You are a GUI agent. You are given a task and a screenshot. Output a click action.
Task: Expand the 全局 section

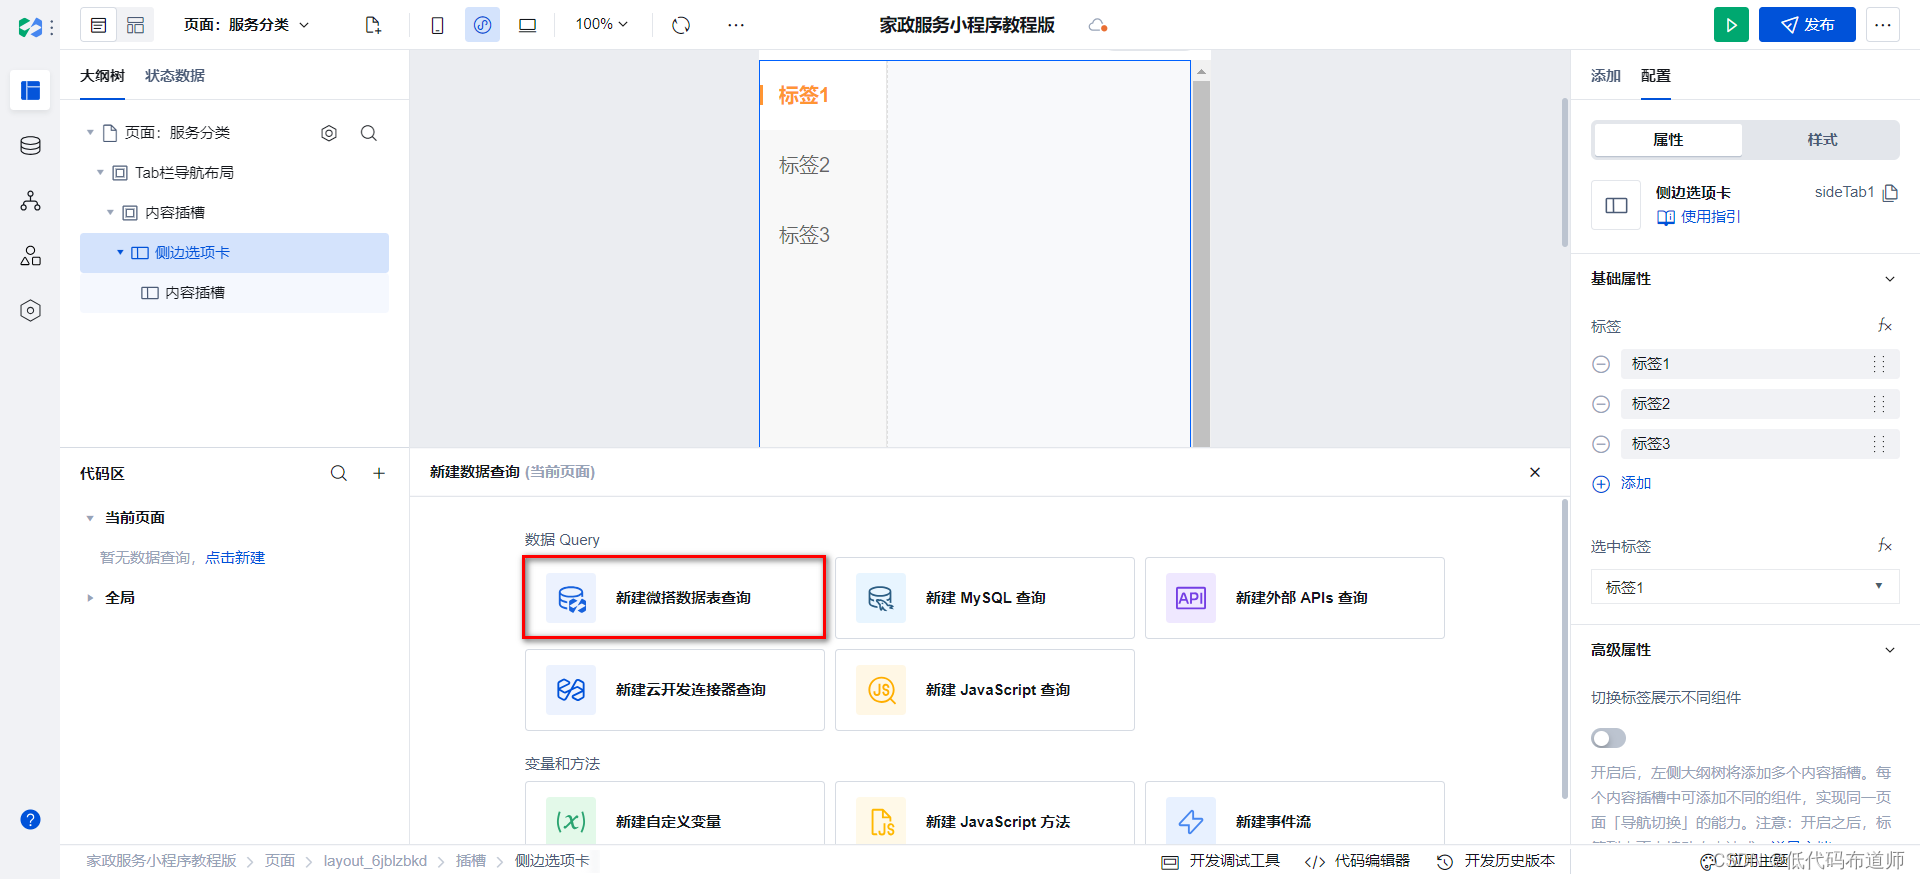[90, 598]
